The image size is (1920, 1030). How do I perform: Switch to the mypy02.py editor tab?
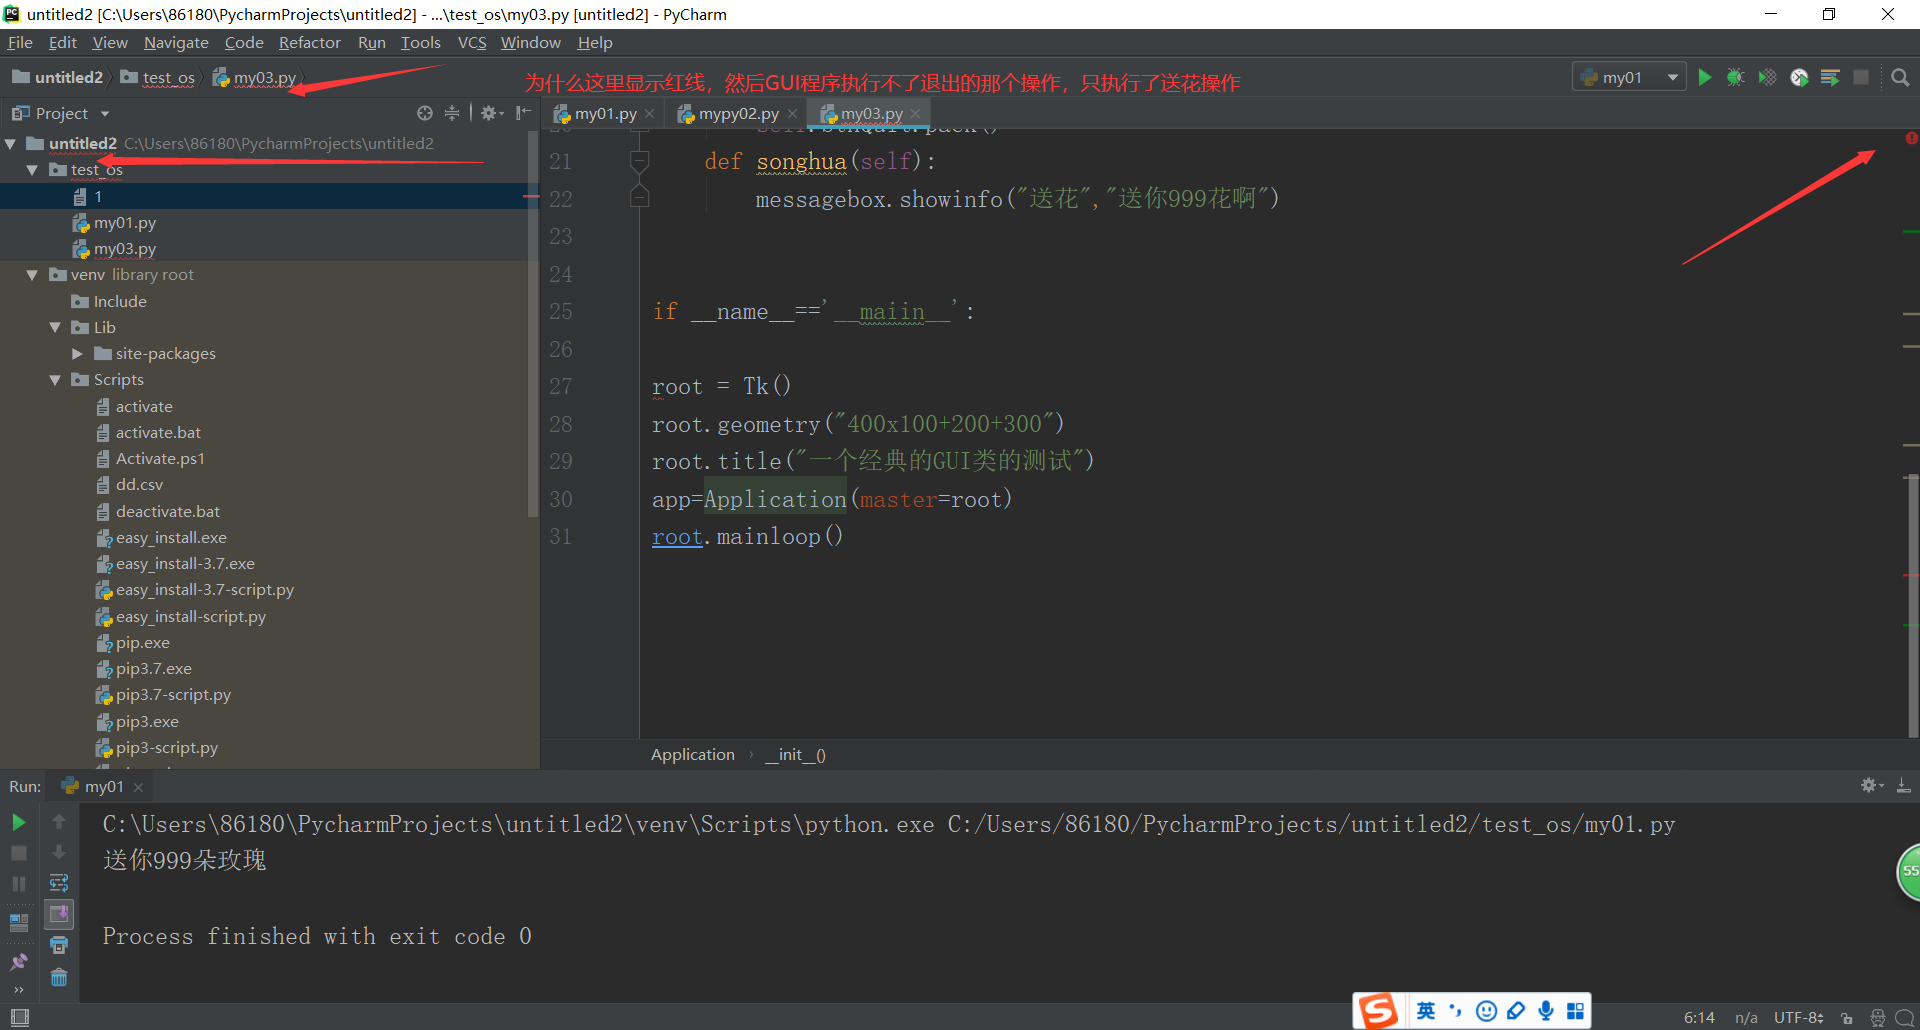[738, 113]
